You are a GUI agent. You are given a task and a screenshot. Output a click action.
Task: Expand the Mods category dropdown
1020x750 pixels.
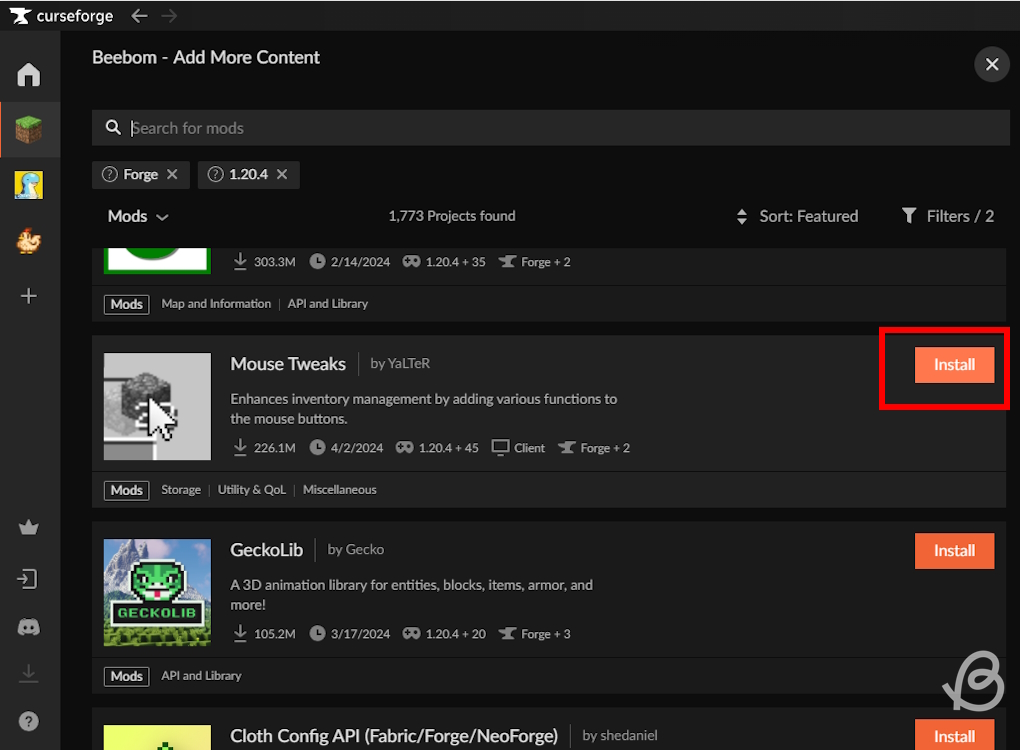click(x=138, y=216)
